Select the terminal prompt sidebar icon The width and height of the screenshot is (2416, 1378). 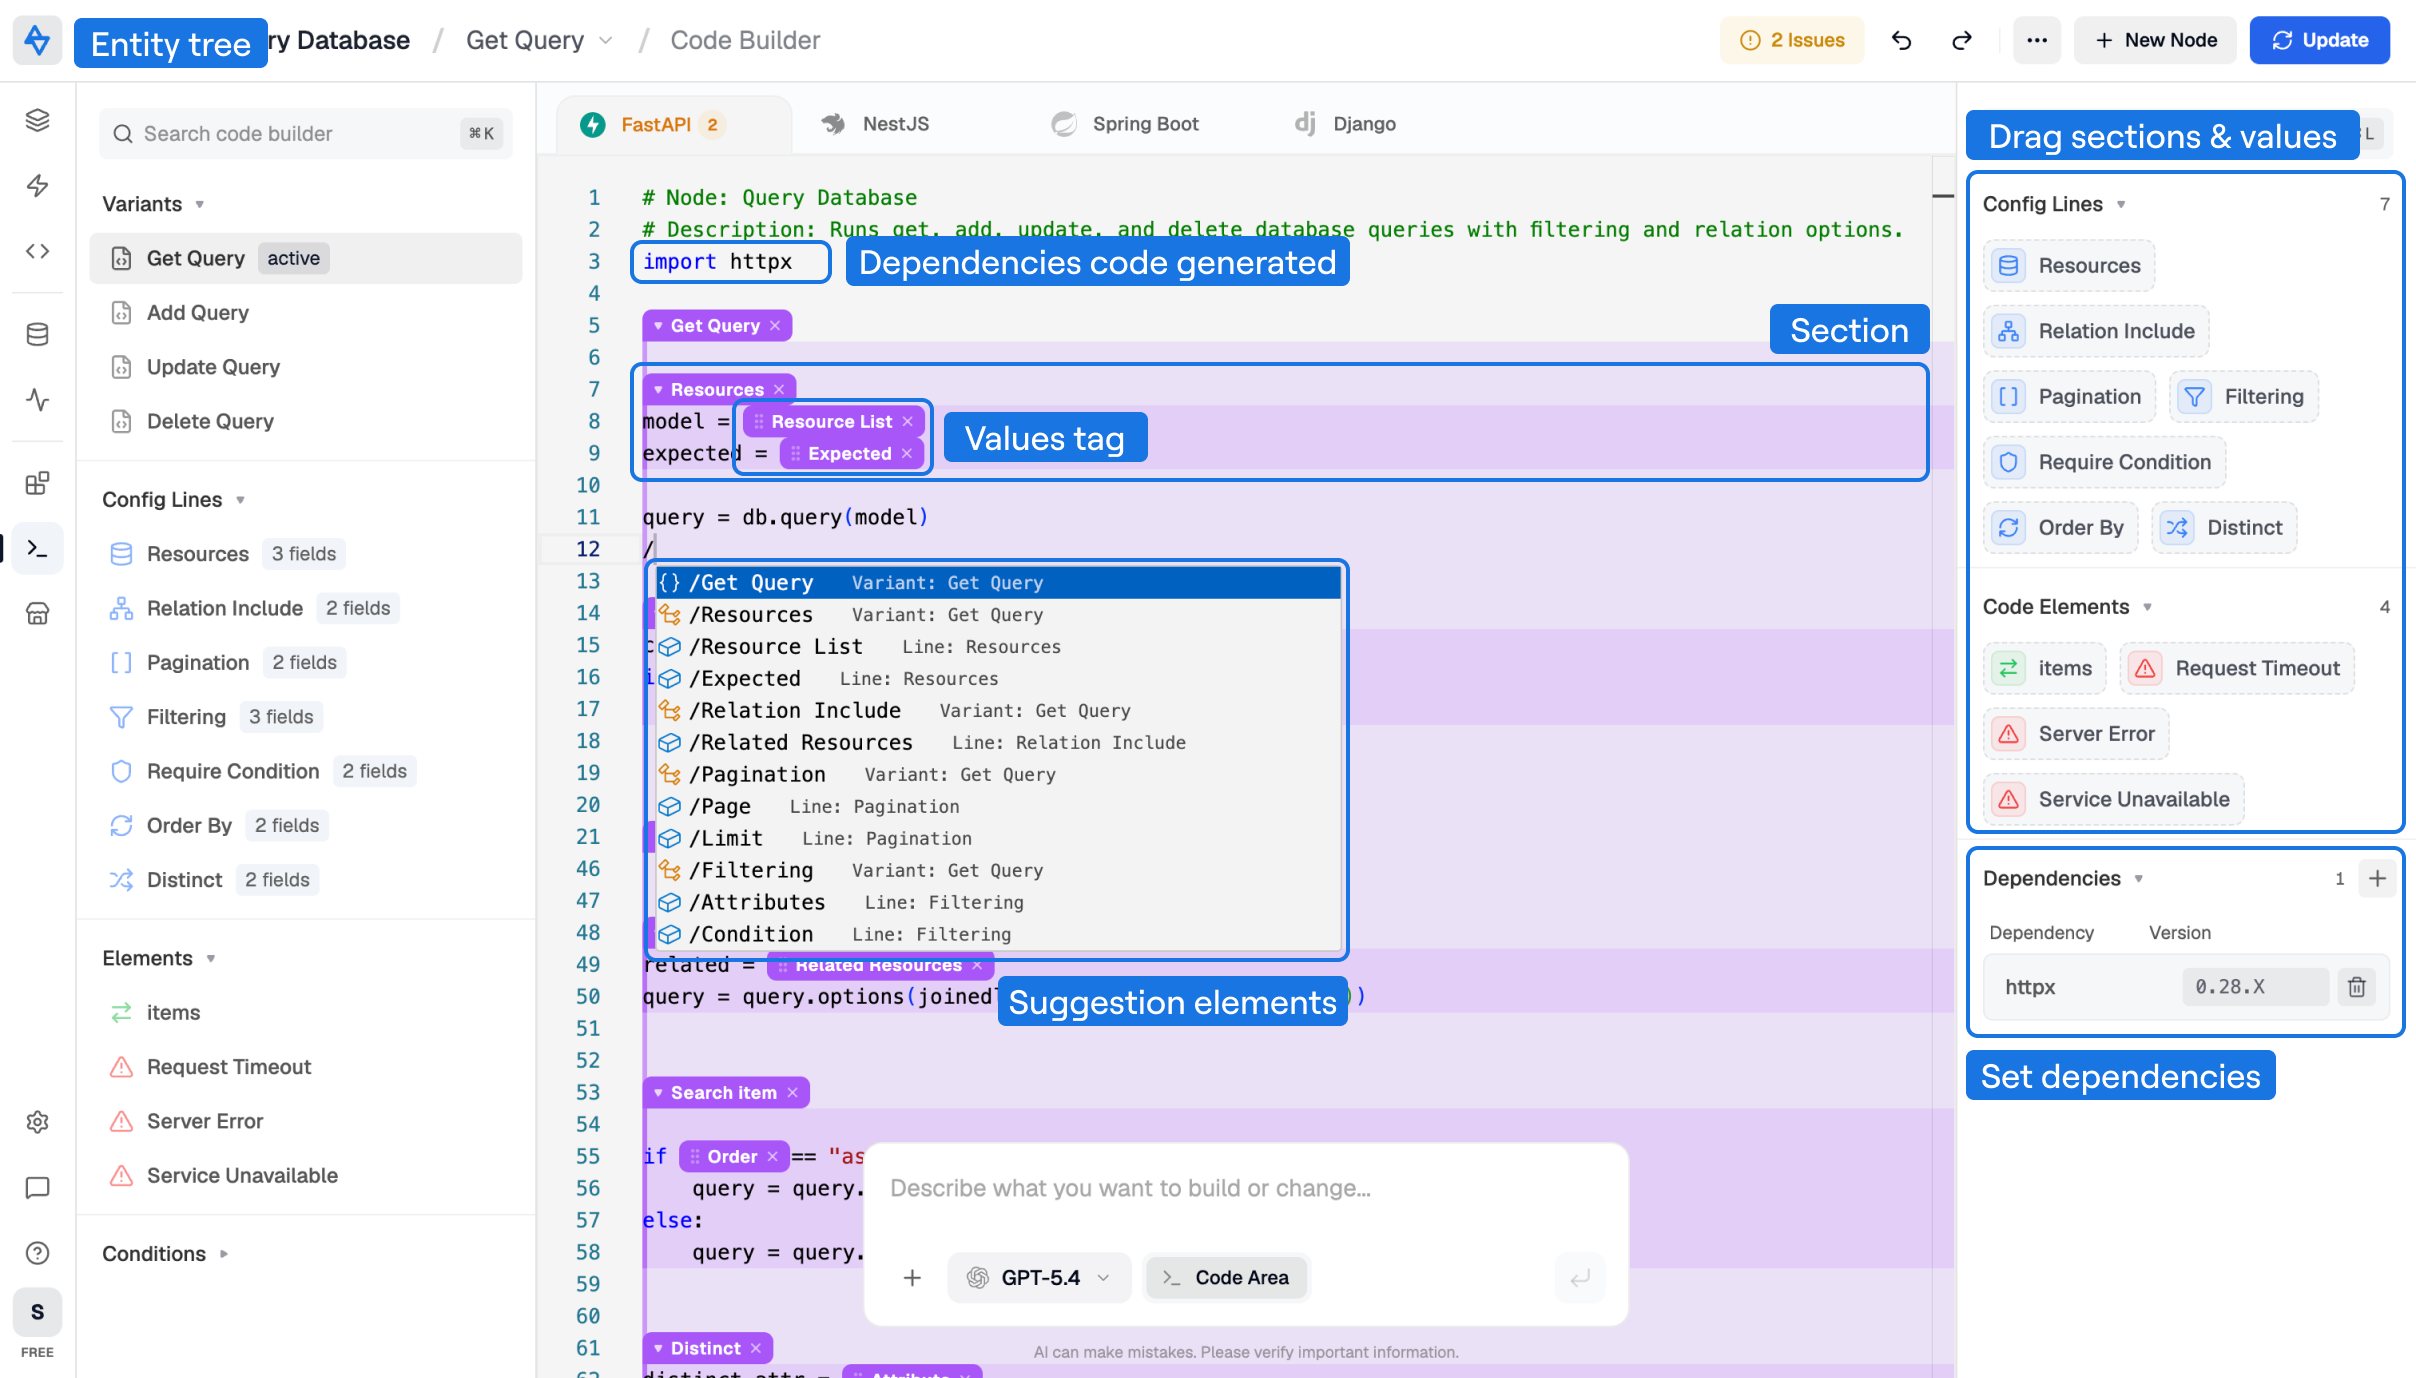point(37,548)
